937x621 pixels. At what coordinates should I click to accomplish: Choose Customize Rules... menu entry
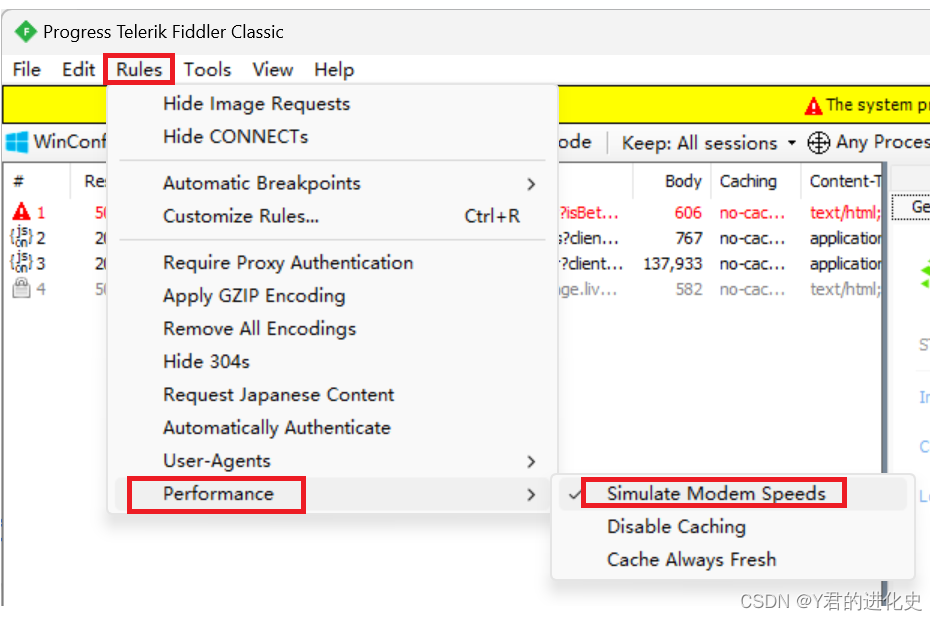point(332,216)
